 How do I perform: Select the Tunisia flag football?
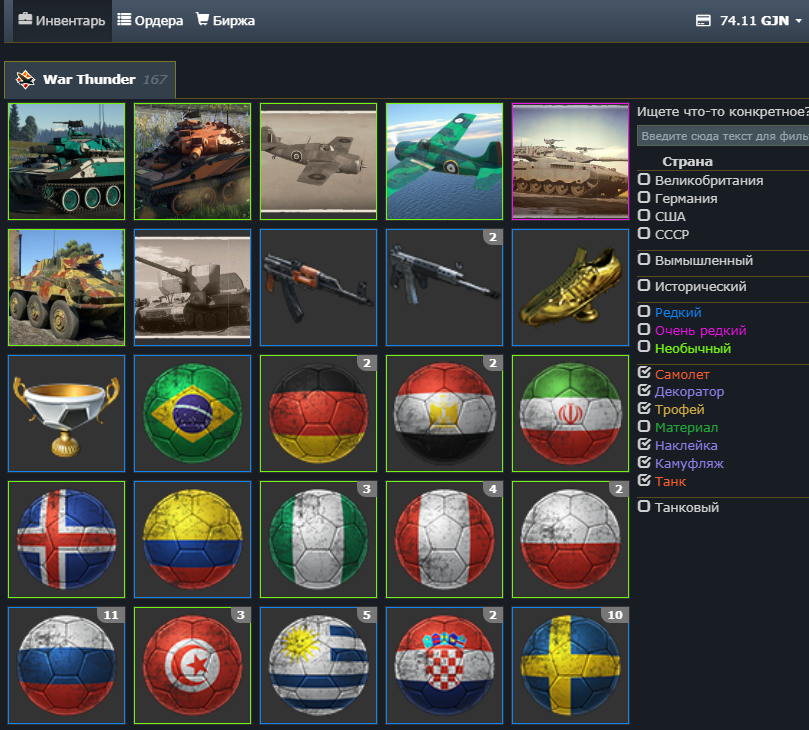click(192, 665)
